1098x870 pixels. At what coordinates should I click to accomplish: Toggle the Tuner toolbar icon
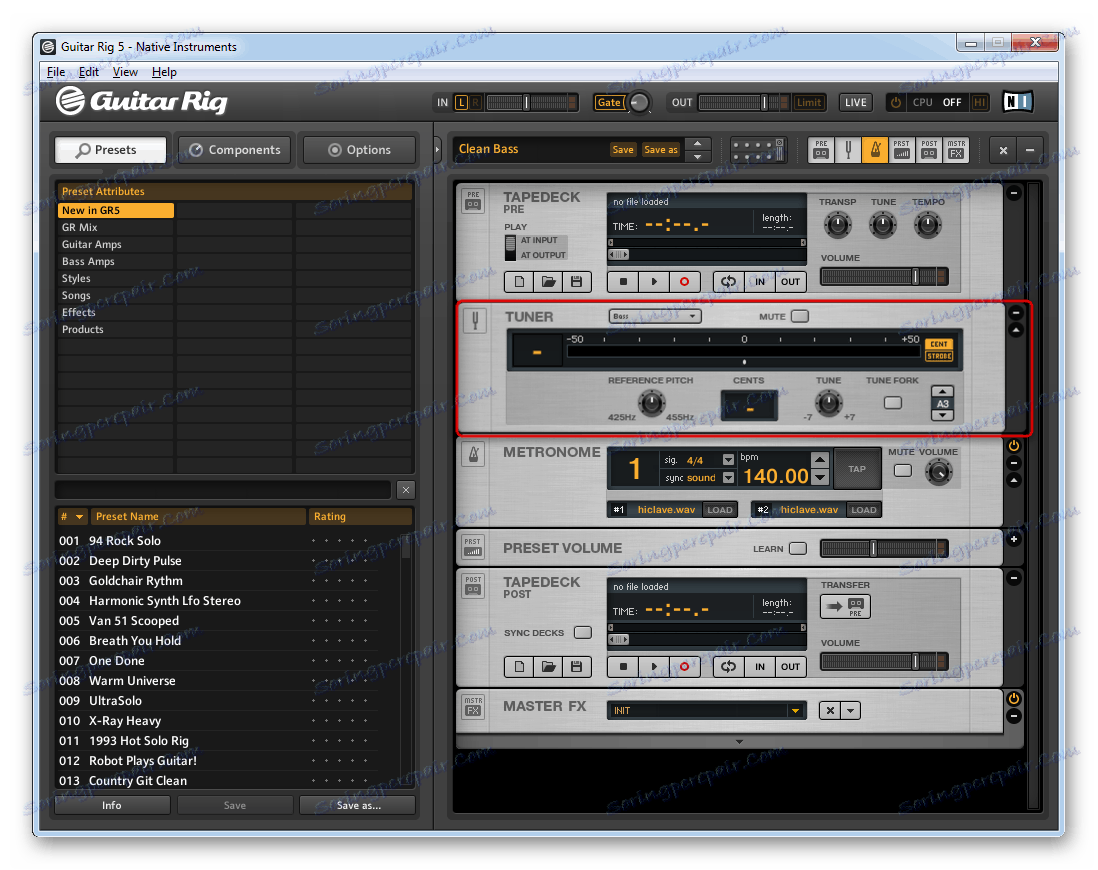[848, 149]
